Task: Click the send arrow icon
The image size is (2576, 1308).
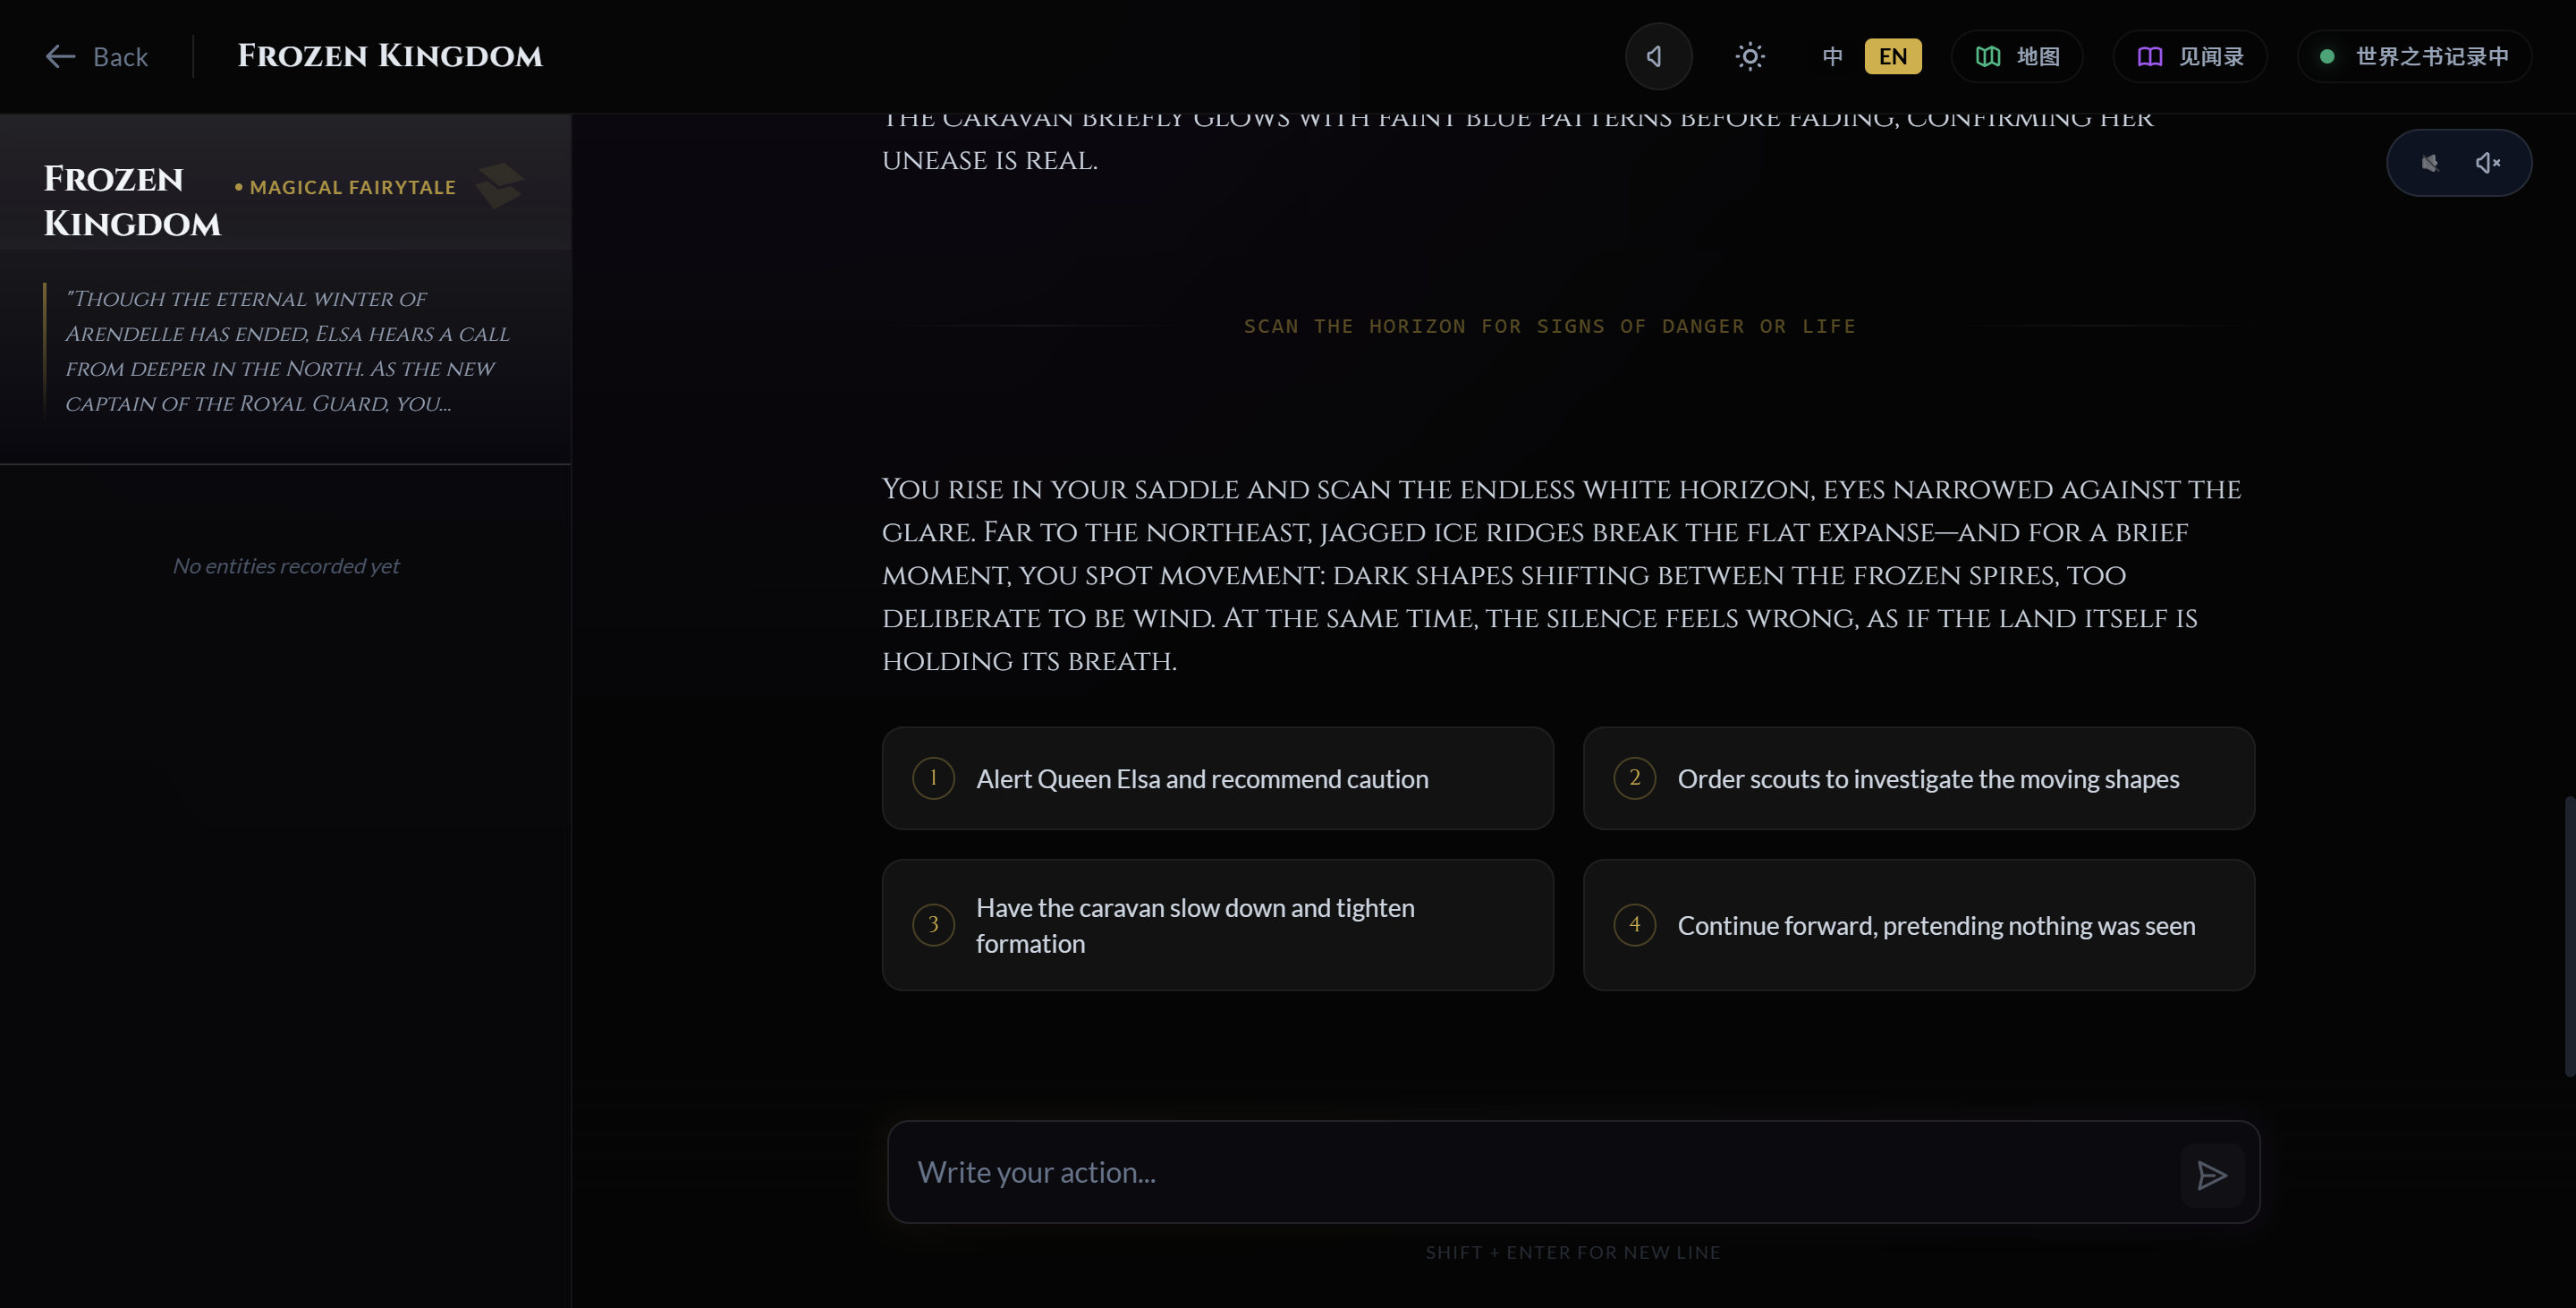Action: click(2211, 1175)
